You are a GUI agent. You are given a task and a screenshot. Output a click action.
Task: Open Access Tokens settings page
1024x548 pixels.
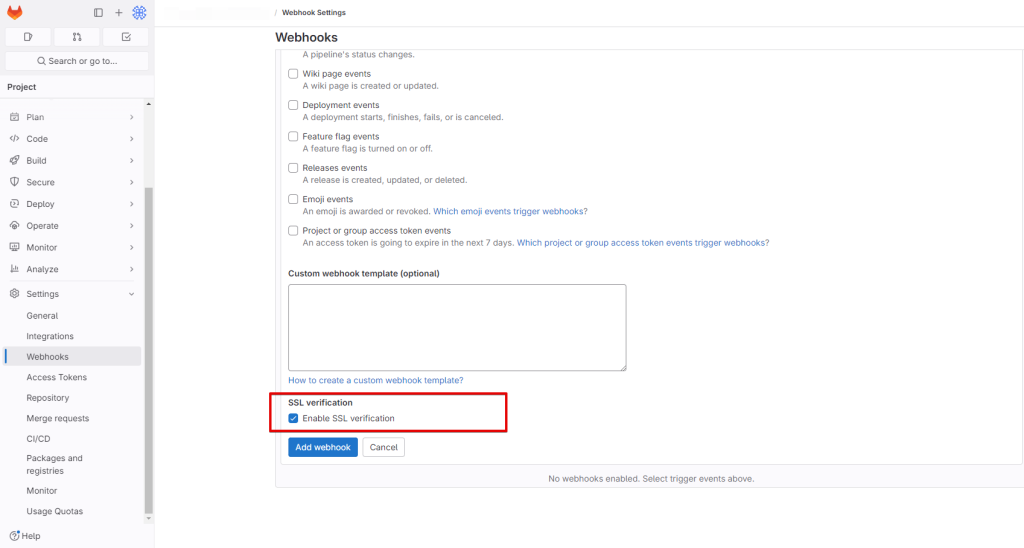pos(57,377)
